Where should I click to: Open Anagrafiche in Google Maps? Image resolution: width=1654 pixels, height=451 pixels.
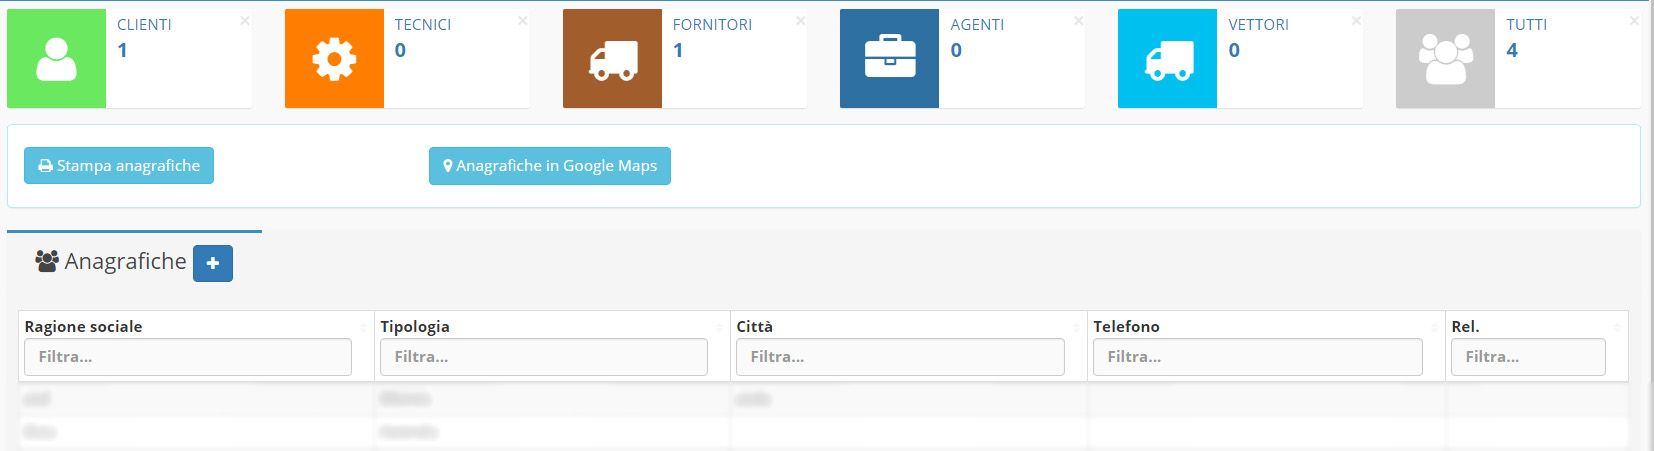point(550,166)
